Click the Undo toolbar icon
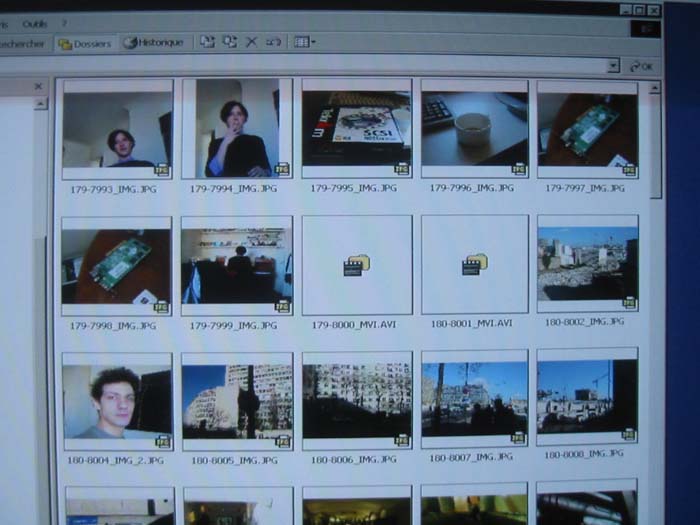Viewport: 700px width, 525px height. [x=273, y=42]
